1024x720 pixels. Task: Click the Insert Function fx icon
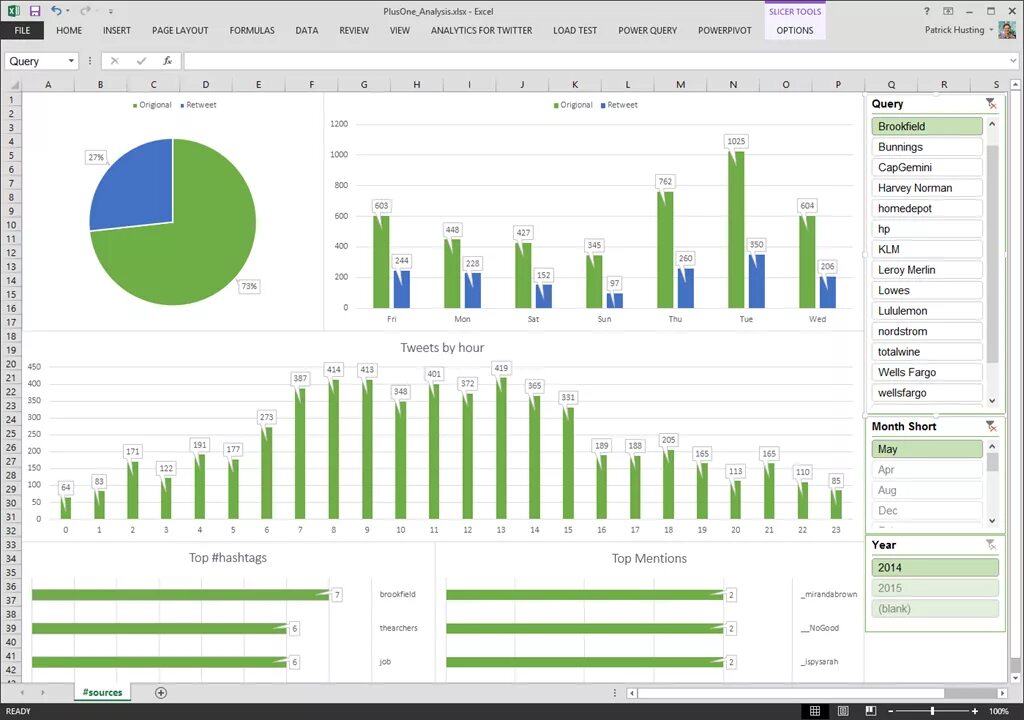coord(168,61)
